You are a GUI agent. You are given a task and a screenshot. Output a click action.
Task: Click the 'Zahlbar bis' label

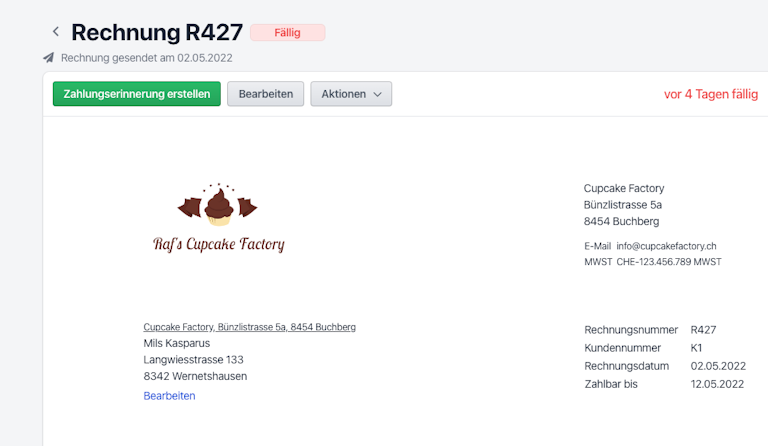[x=611, y=384]
